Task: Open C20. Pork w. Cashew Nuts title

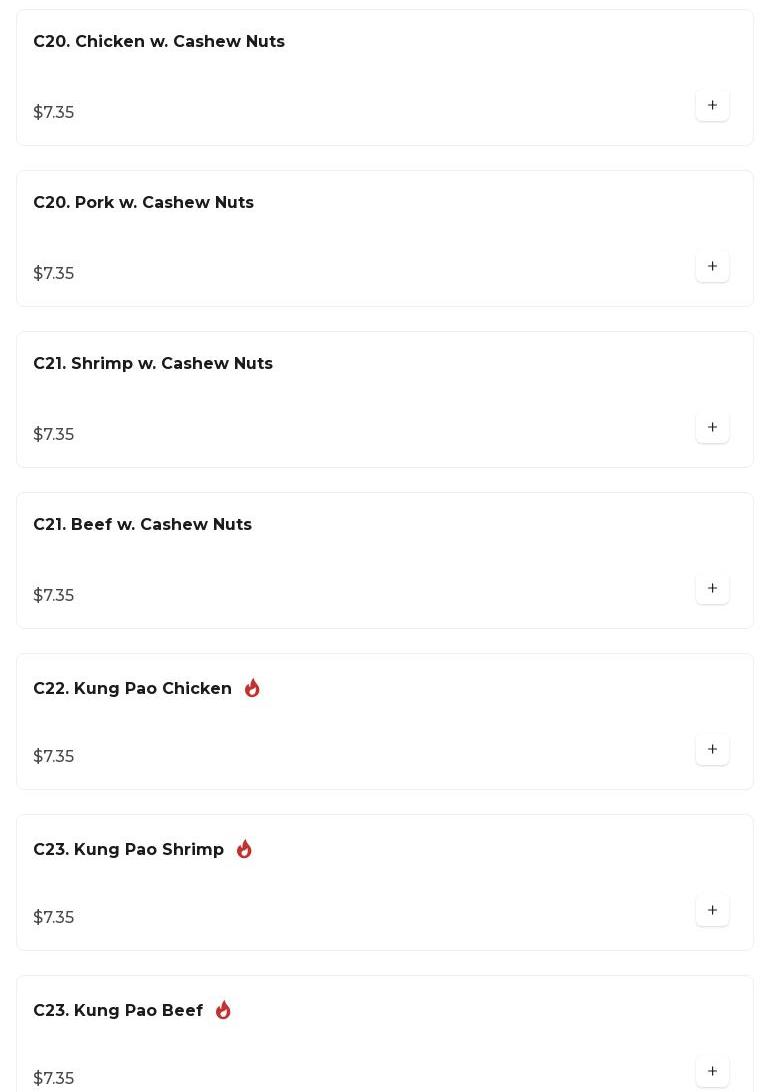Action: [143, 202]
